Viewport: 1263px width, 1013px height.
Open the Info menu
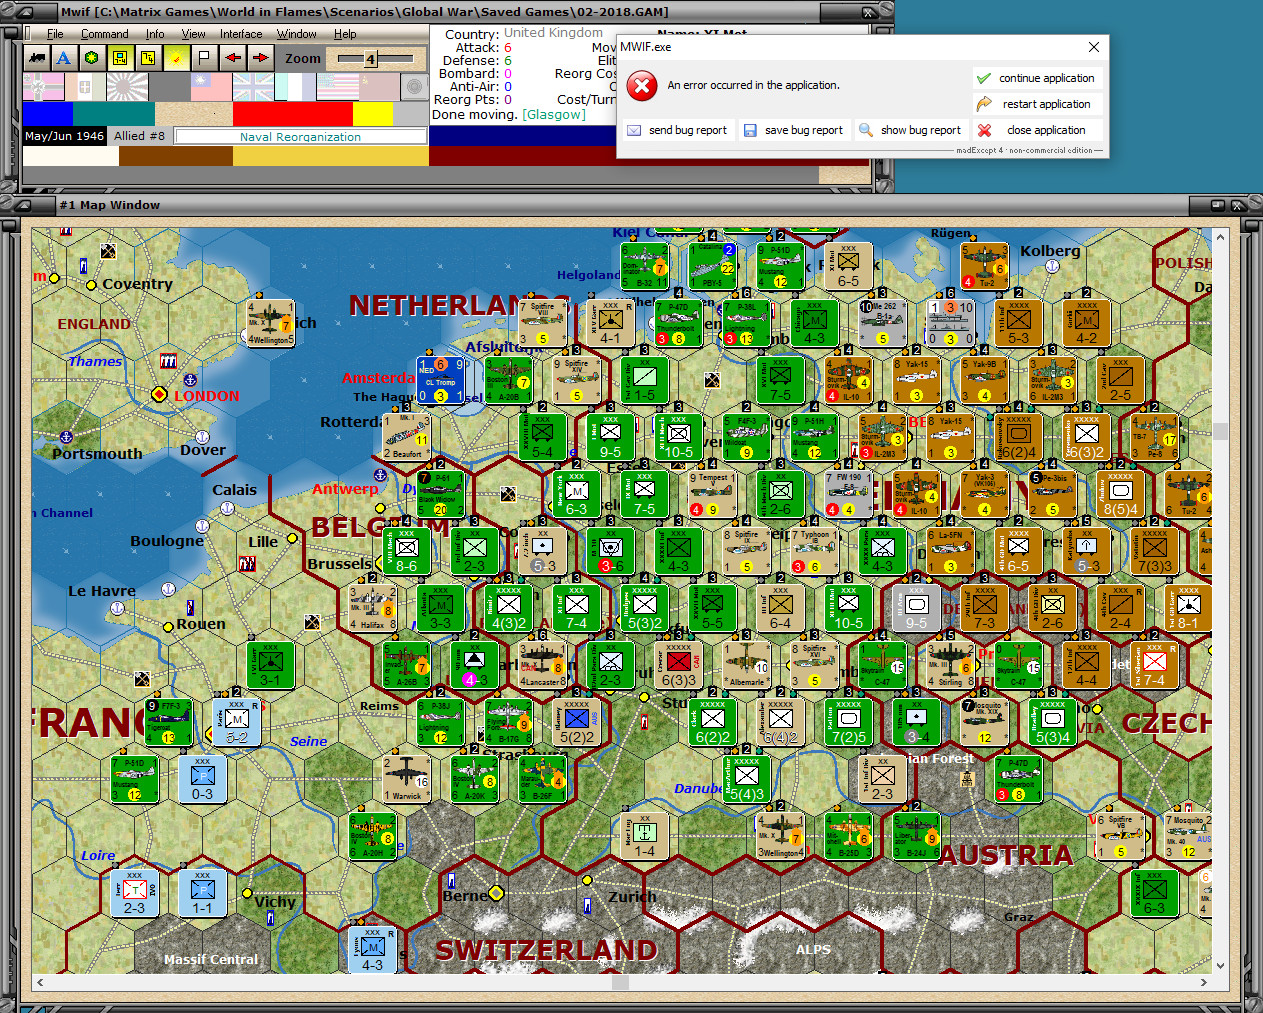click(155, 34)
